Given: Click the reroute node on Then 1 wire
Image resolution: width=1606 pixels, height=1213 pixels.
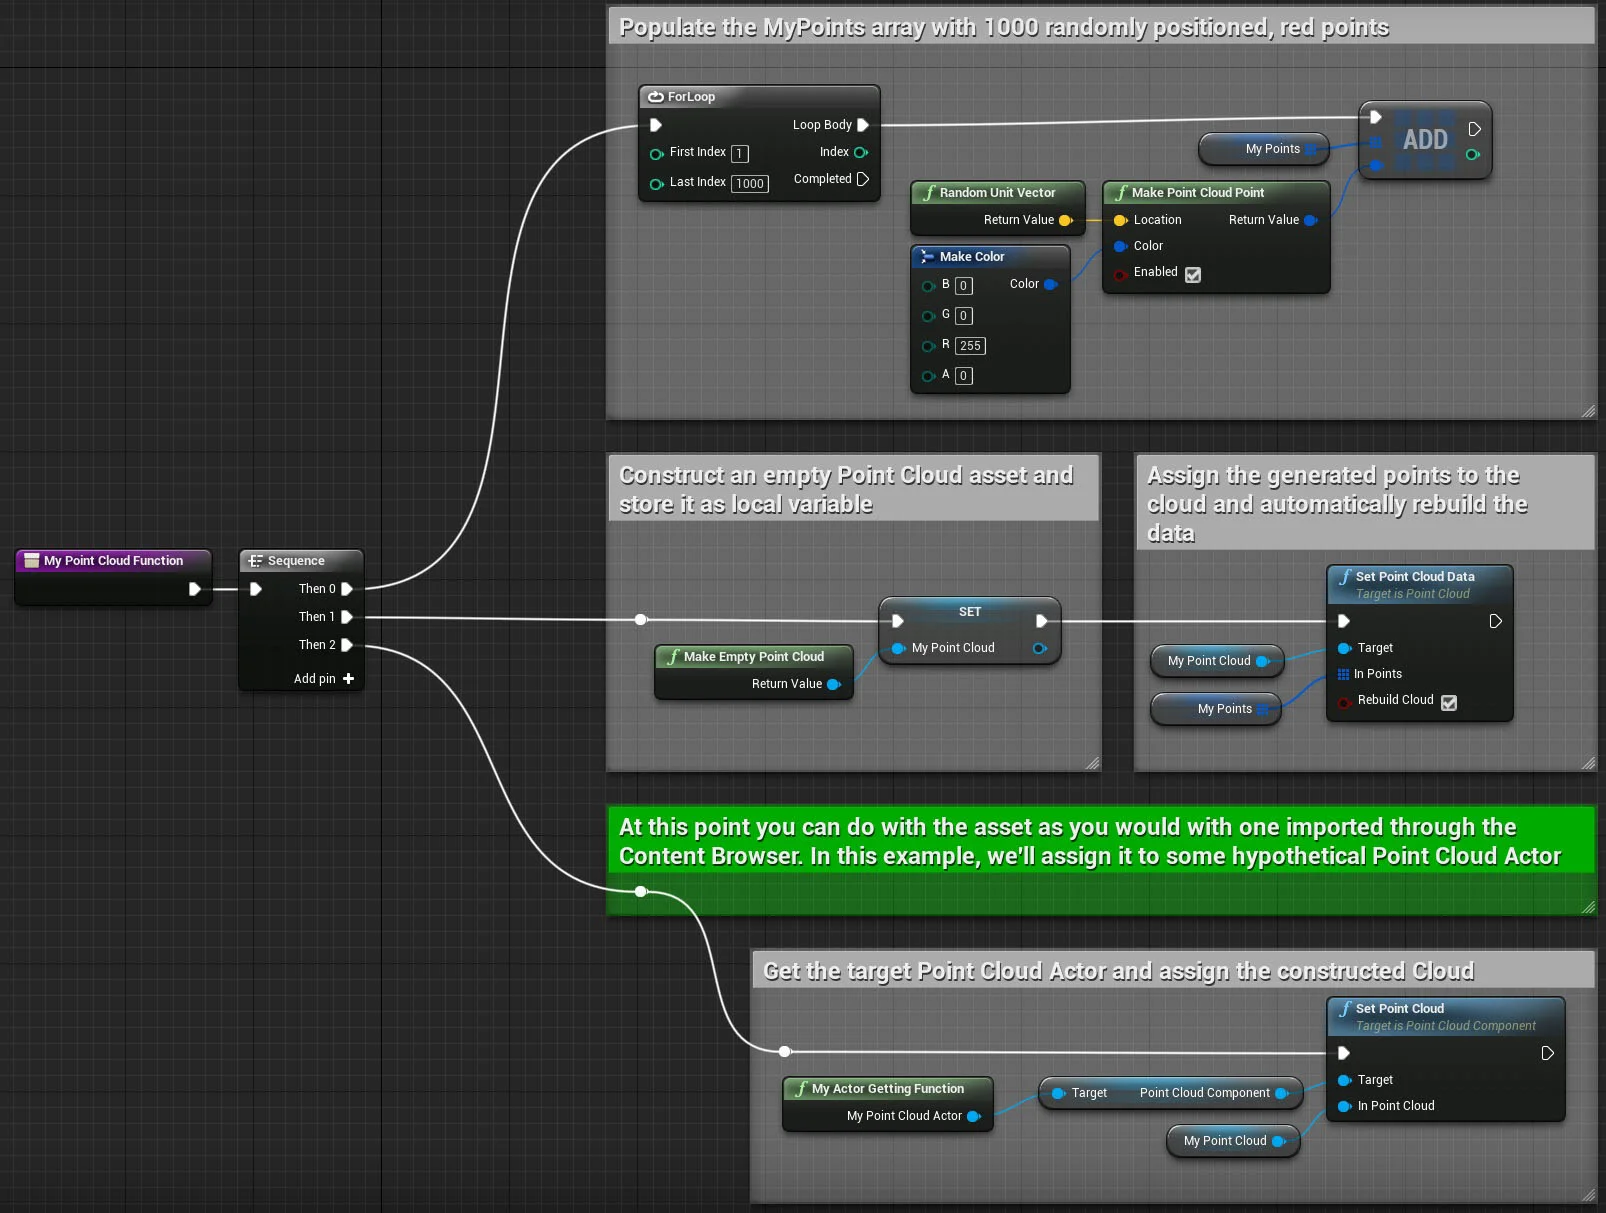Looking at the screenshot, I should click(x=641, y=619).
